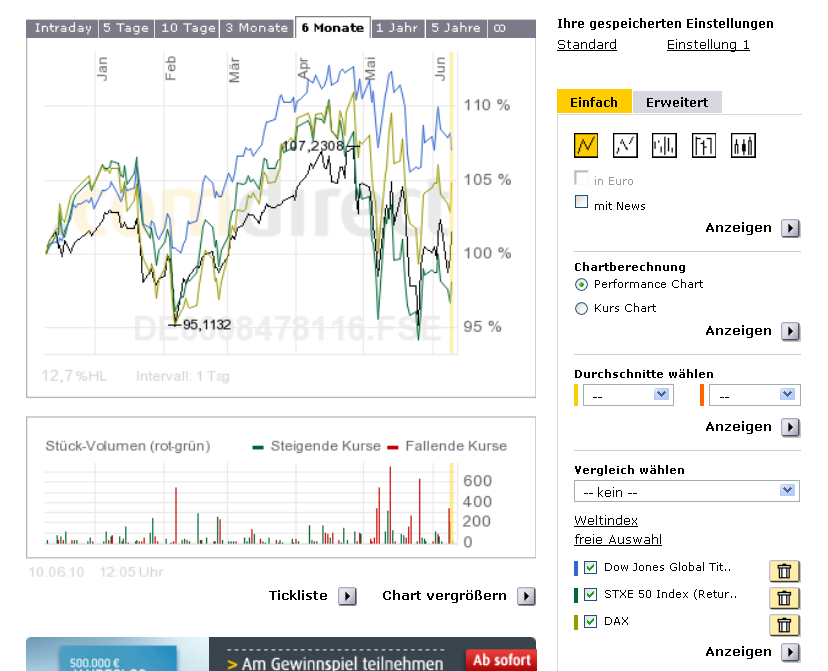Click the yellow average color swatch
This screenshot has width=828, height=671.
click(x=577, y=396)
